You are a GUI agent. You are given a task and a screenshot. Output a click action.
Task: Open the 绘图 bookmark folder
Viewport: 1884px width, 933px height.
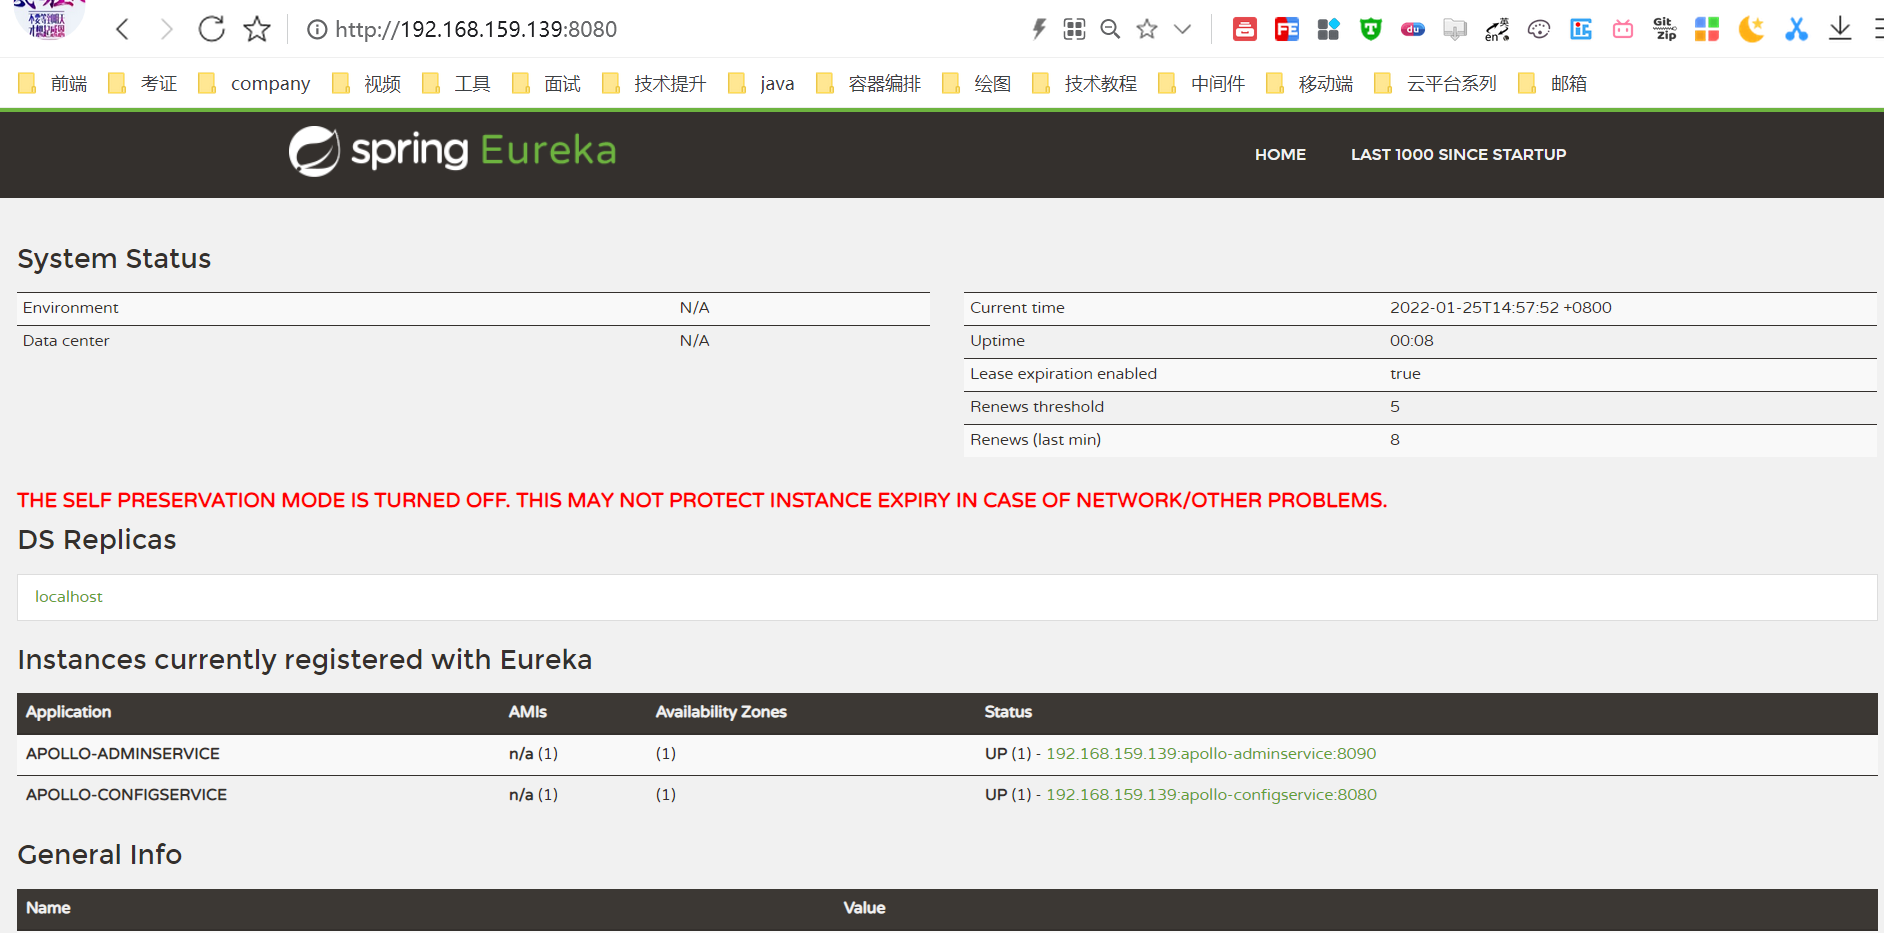(977, 84)
